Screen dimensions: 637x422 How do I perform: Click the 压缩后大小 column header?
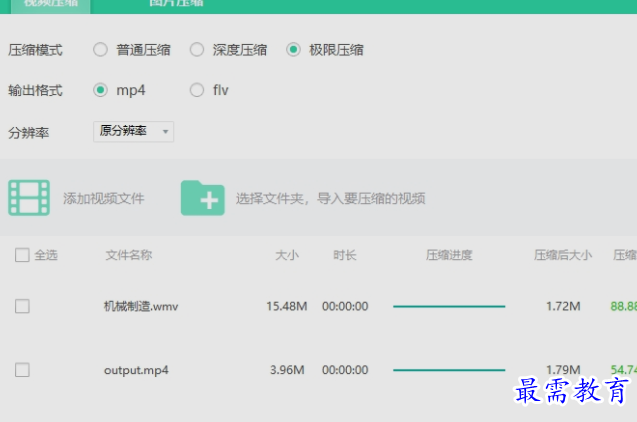[563, 255]
